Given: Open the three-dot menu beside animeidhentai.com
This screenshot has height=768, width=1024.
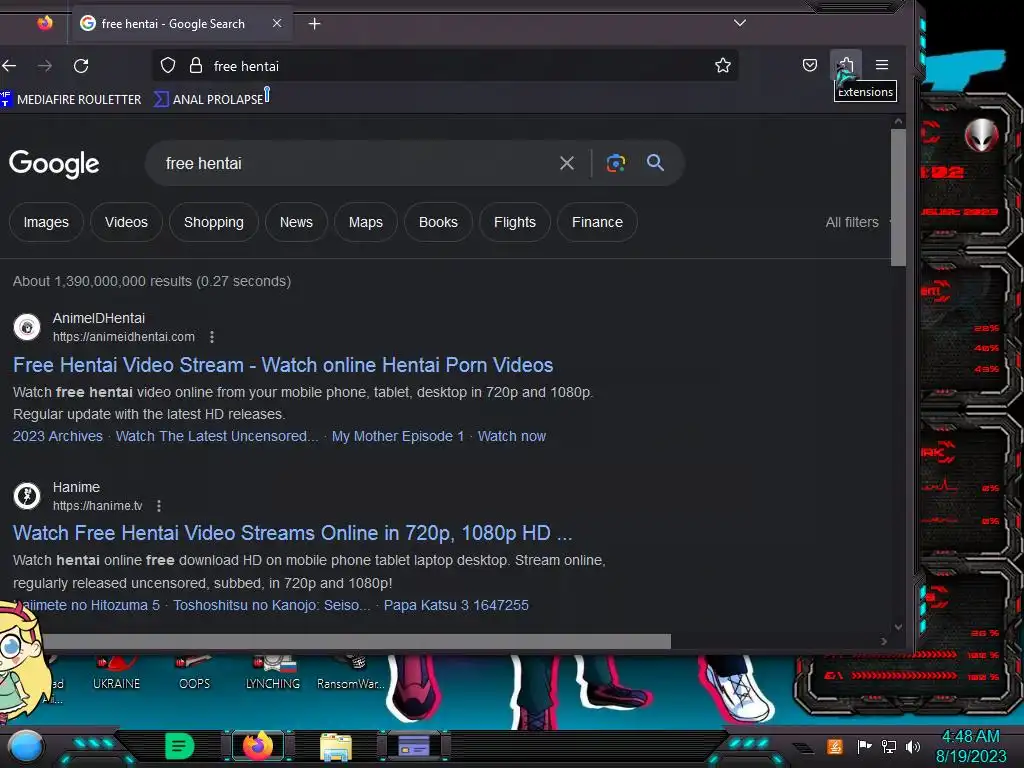Looking at the screenshot, I should 212,337.
